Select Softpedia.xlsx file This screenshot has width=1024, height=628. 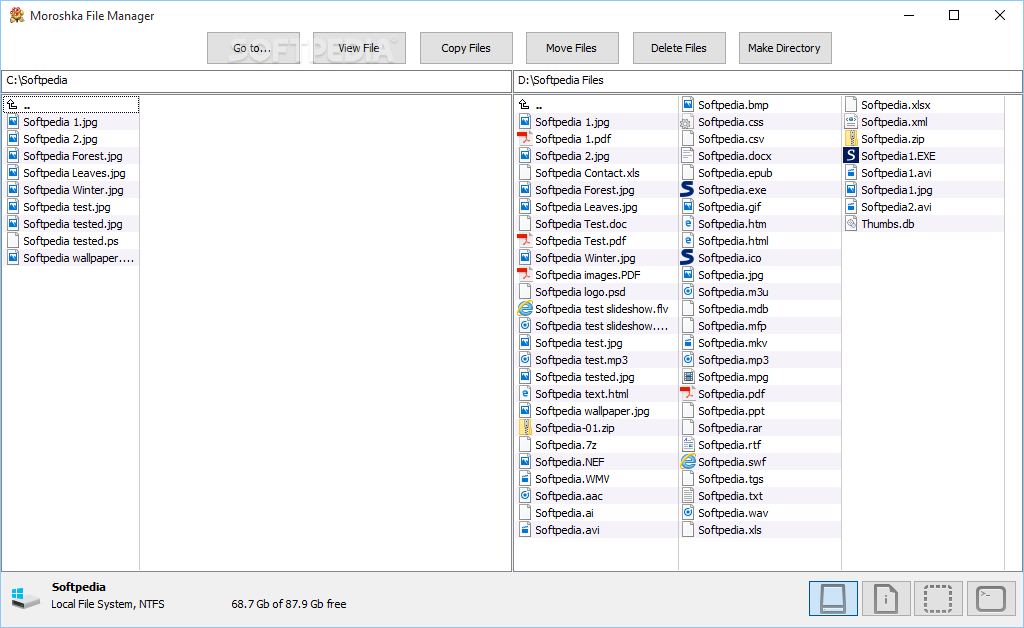pos(923,104)
